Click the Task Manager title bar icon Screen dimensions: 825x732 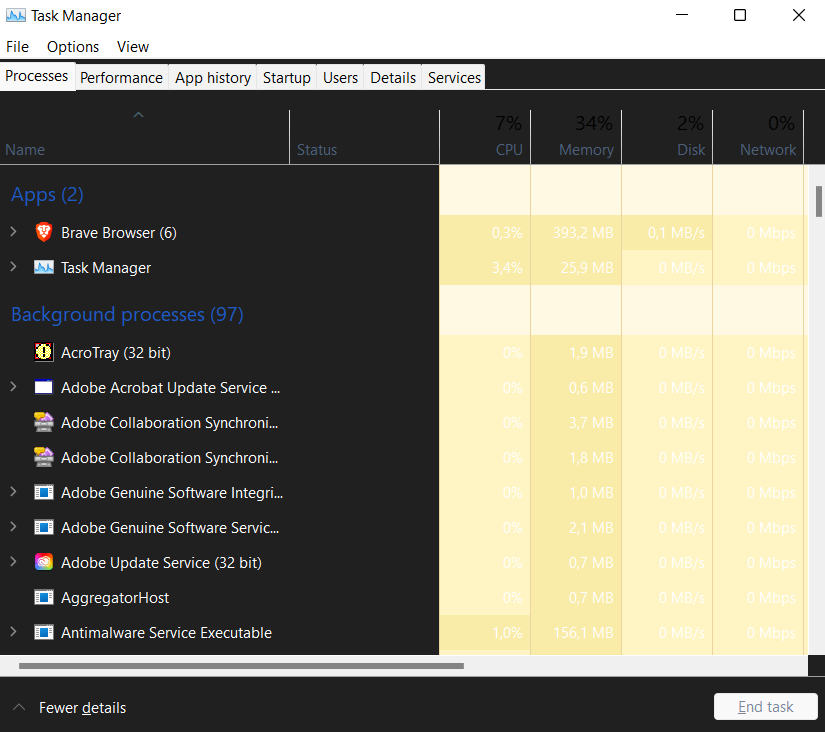pos(16,16)
